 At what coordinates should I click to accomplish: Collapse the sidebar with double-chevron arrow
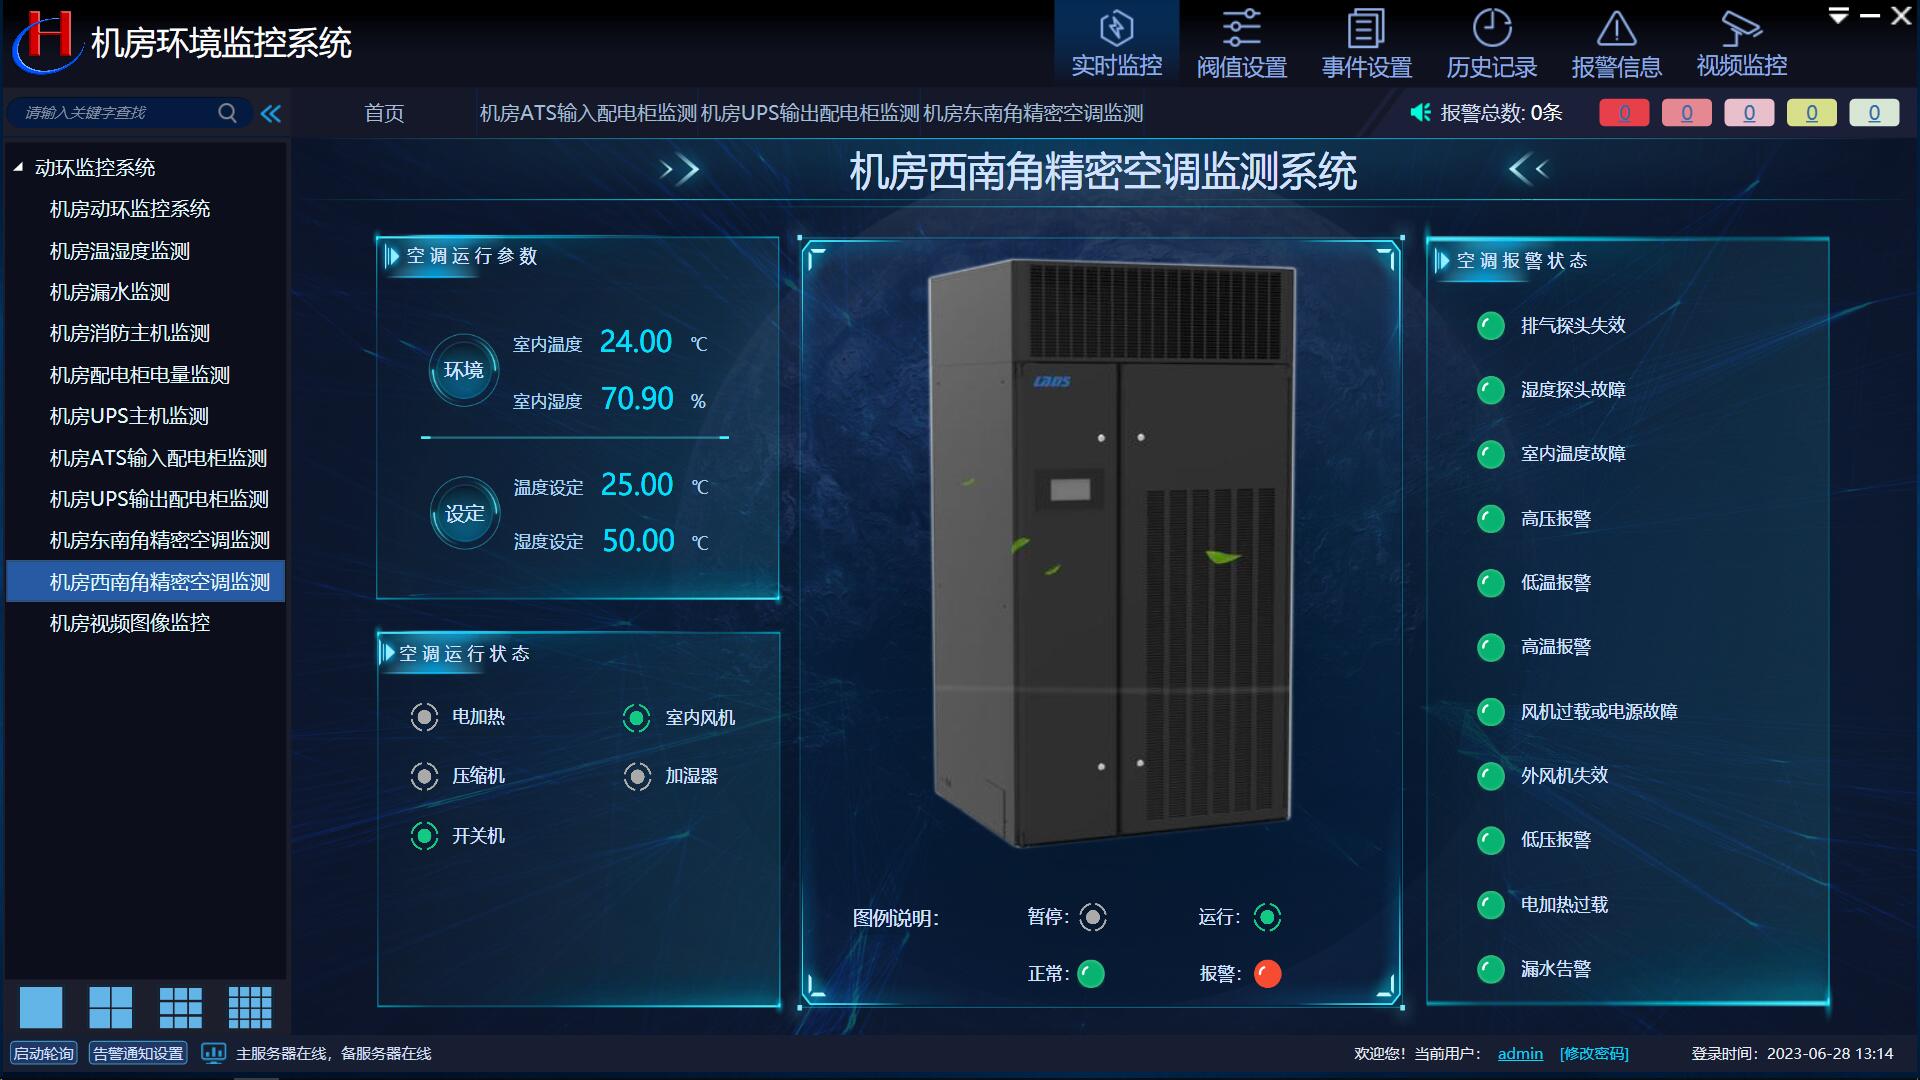271,113
